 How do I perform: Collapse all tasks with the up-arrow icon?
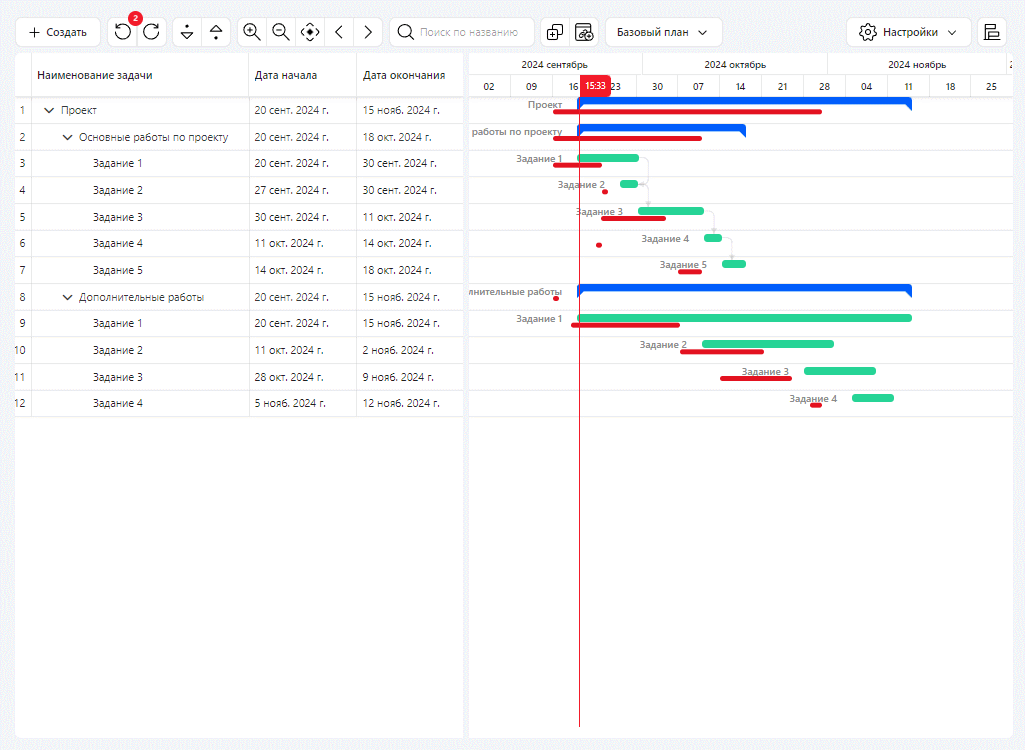(216, 32)
